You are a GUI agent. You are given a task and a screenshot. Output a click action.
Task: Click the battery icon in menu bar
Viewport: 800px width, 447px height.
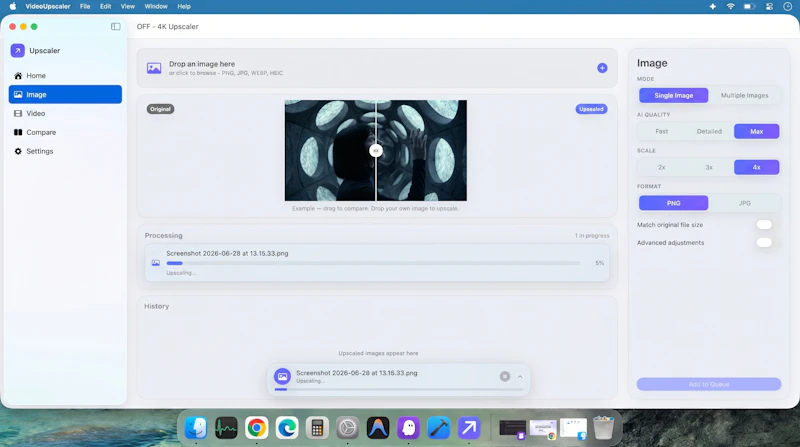click(x=749, y=7)
